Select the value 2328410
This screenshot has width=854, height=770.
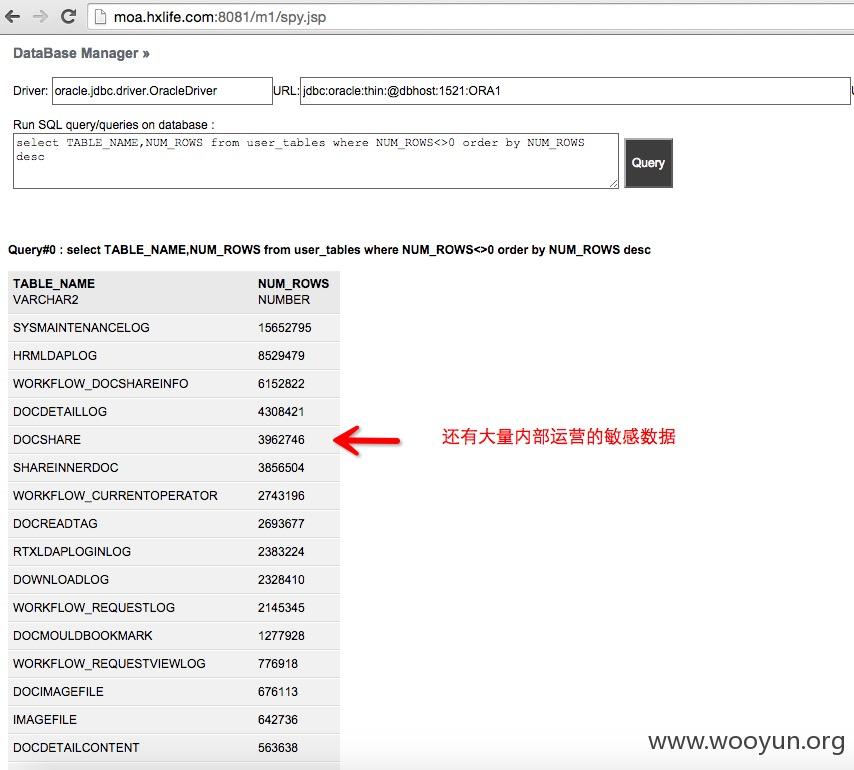click(x=281, y=580)
